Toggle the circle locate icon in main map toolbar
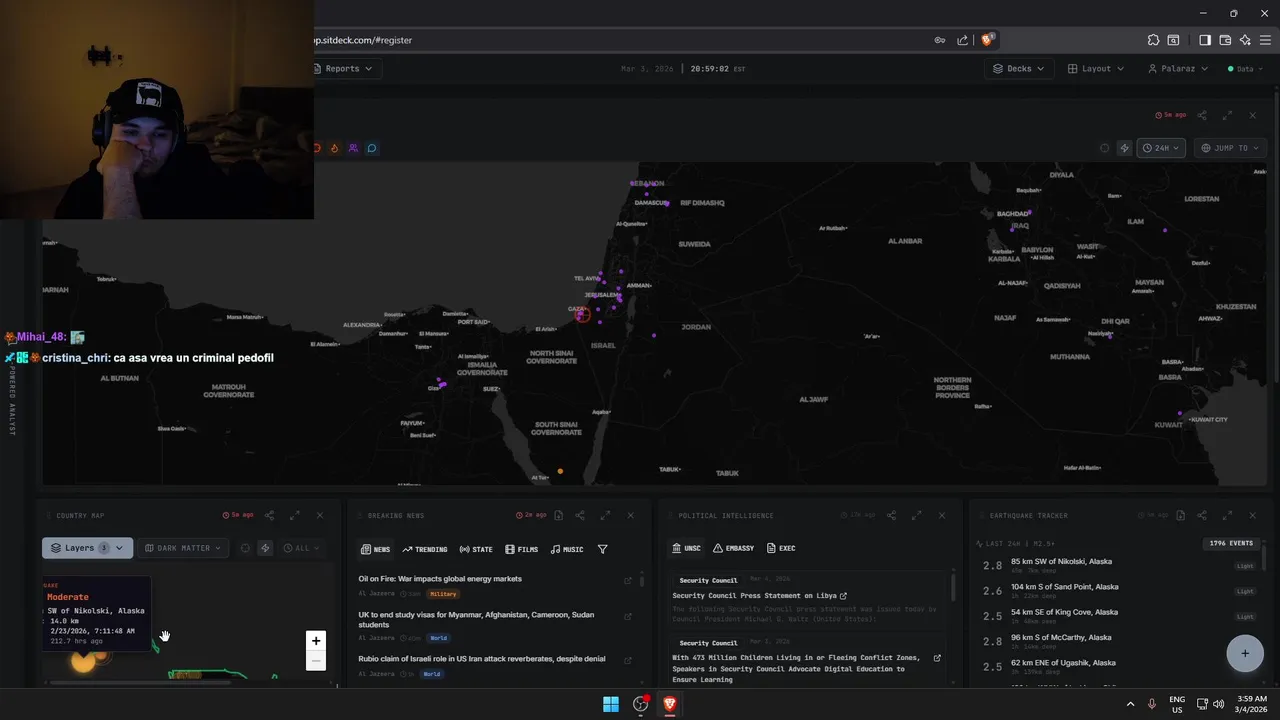Image resolution: width=1280 pixels, height=720 pixels. click(x=1104, y=148)
